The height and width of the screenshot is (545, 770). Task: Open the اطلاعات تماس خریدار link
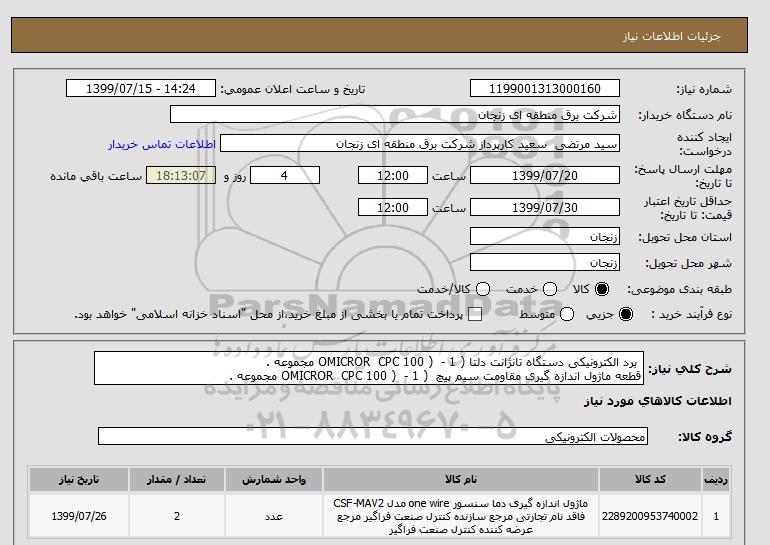162,144
